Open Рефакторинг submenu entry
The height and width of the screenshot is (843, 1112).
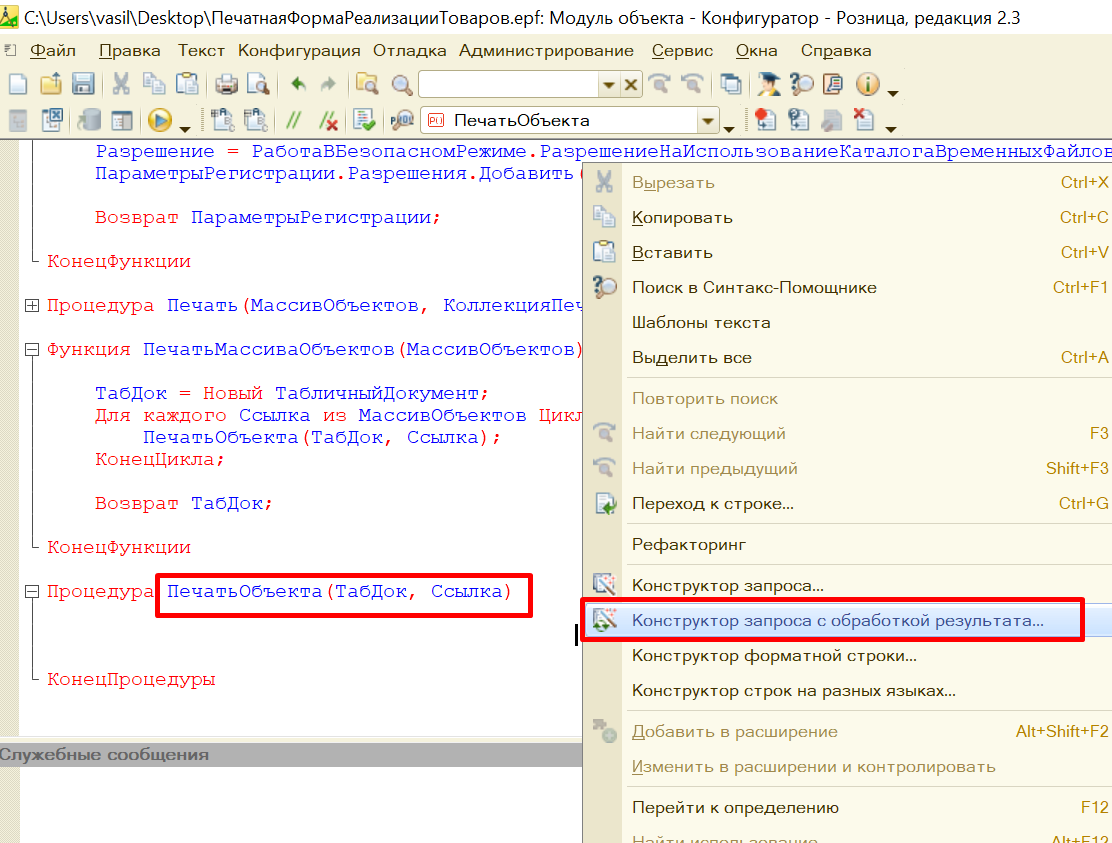tap(847, 545)
